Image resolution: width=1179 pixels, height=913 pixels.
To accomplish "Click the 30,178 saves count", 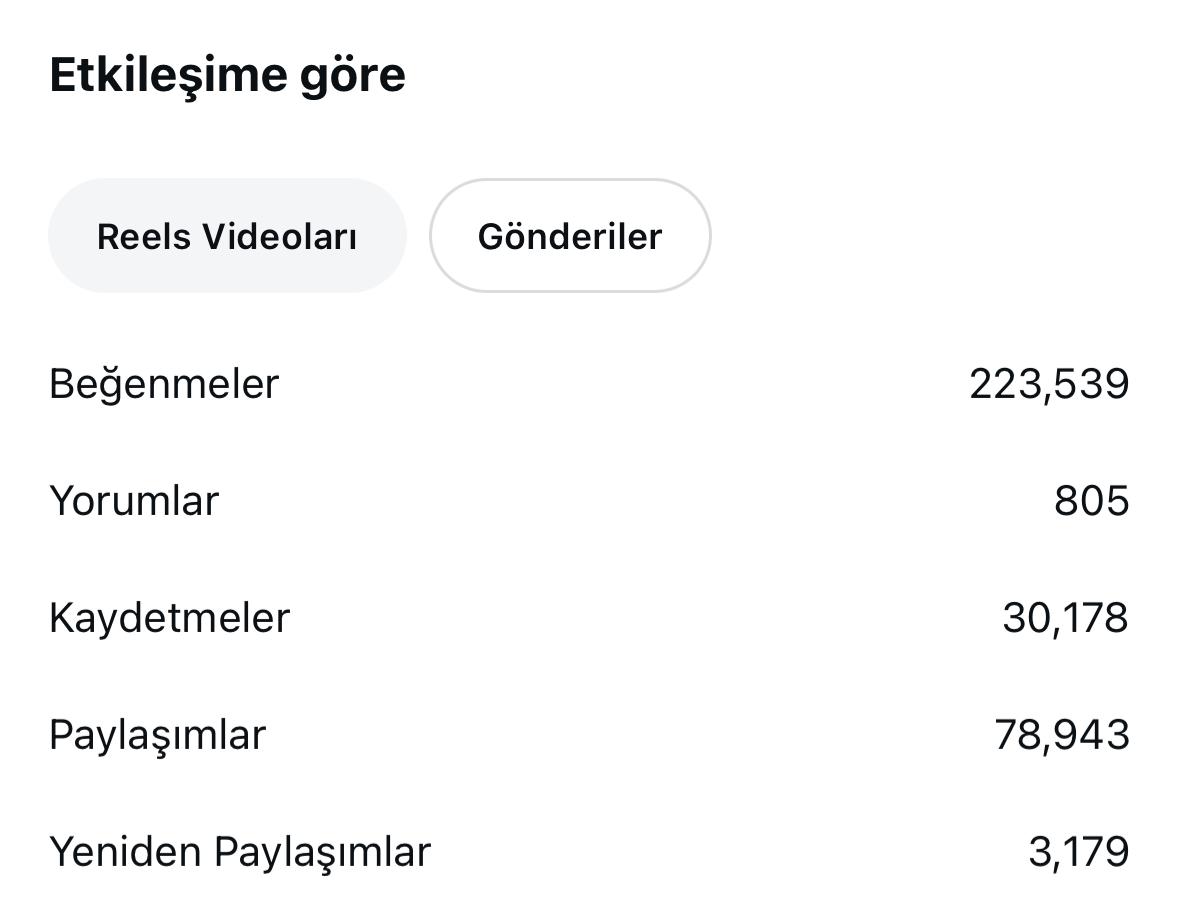I will 1065,618.
